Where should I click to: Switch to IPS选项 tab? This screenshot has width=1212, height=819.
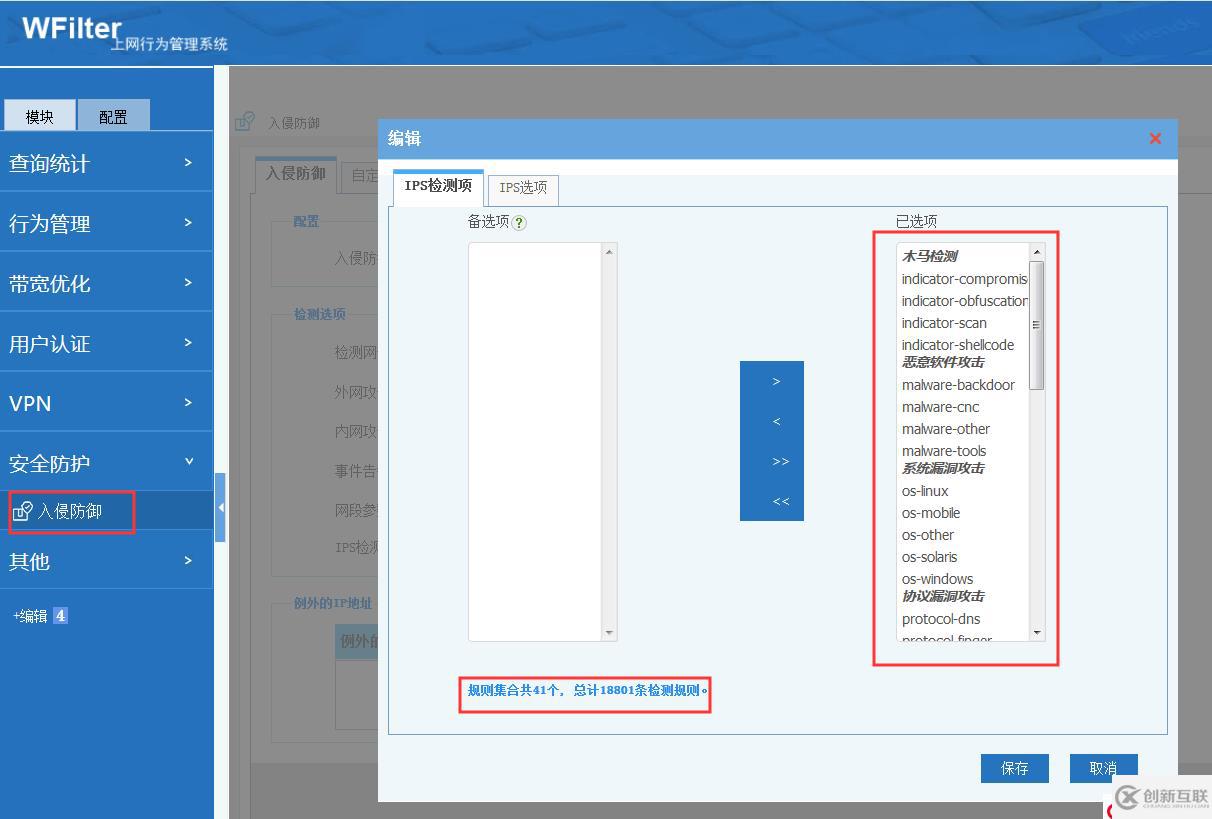523,189
